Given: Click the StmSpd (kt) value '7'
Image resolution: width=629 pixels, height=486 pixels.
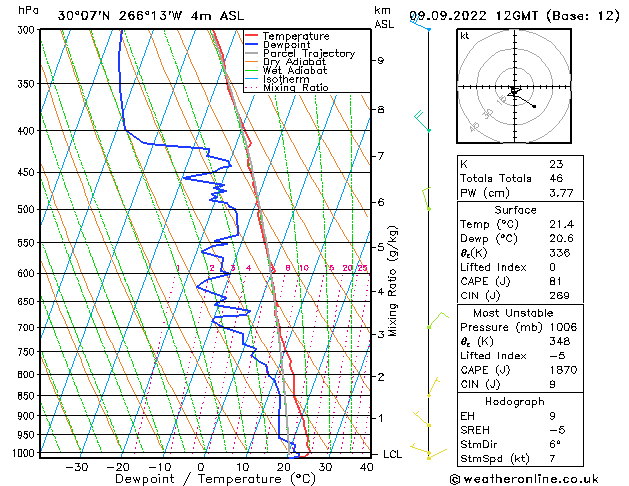Looking at the screenshot, I should coord(553,459).
